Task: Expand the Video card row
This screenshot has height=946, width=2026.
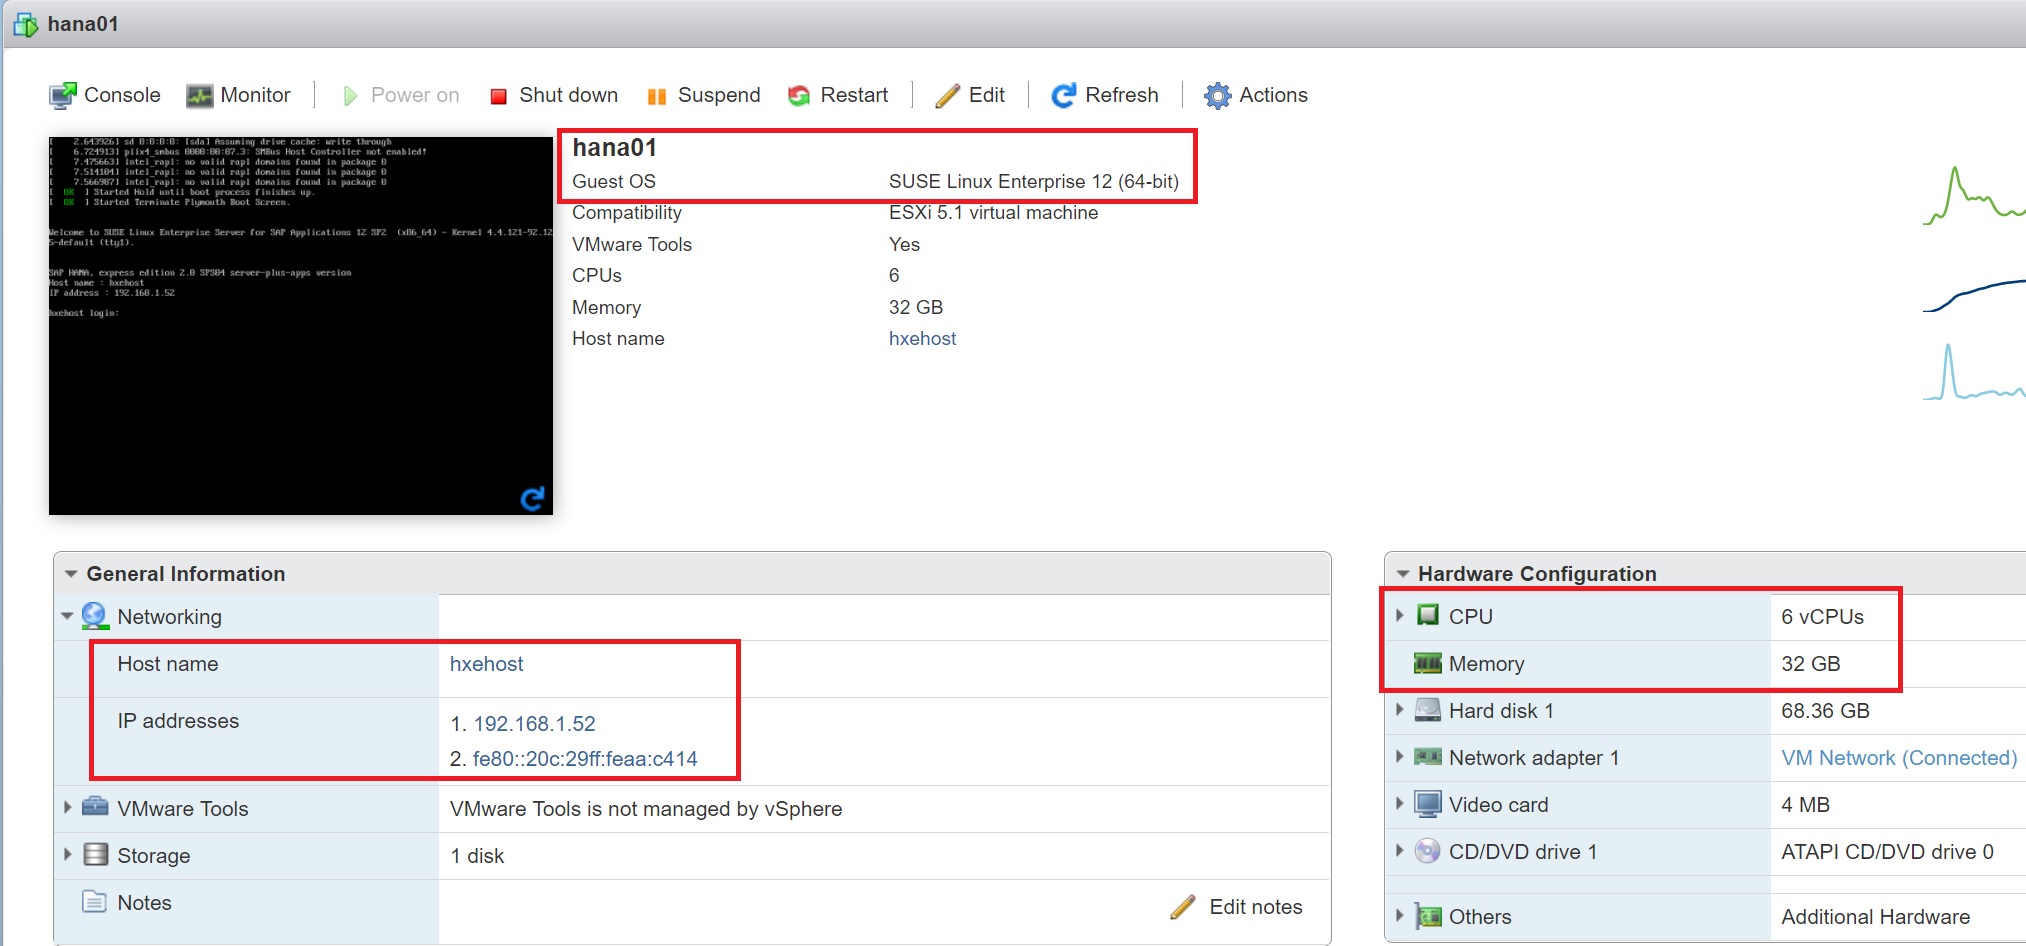Action: click(x=1400, y=803)
